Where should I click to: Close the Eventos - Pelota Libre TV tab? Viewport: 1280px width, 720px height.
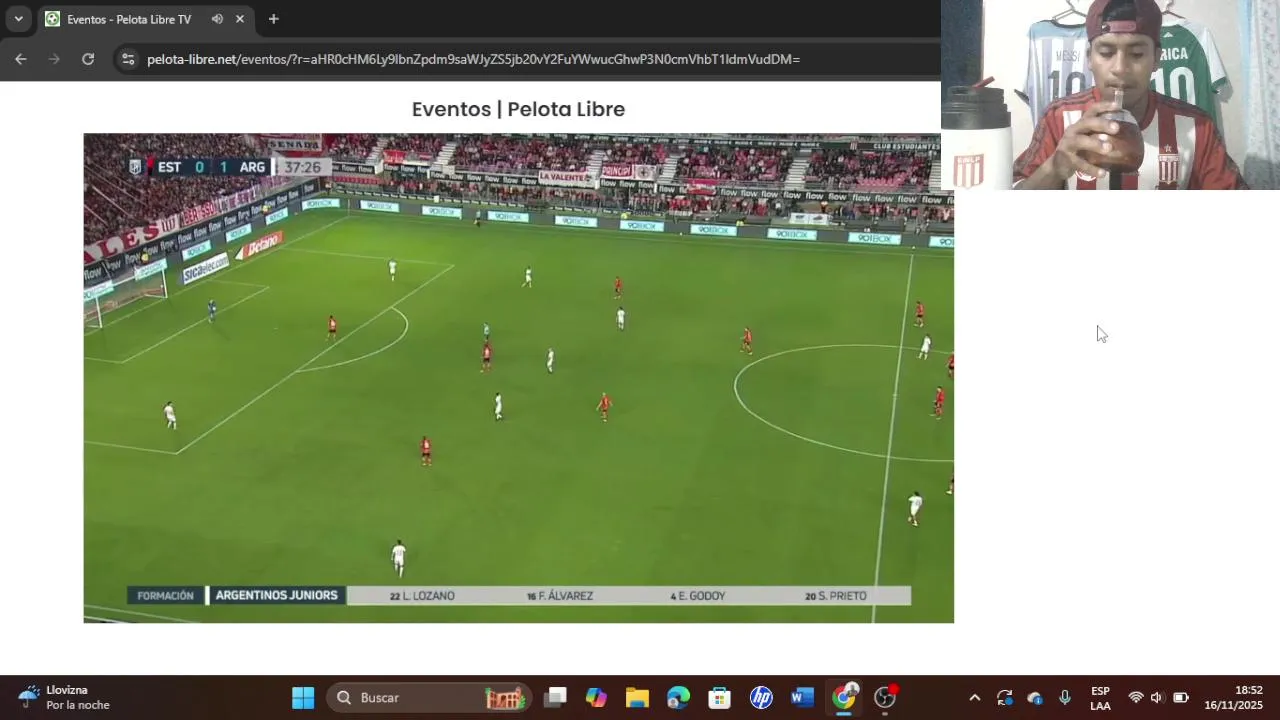click(x=240, y=19)
